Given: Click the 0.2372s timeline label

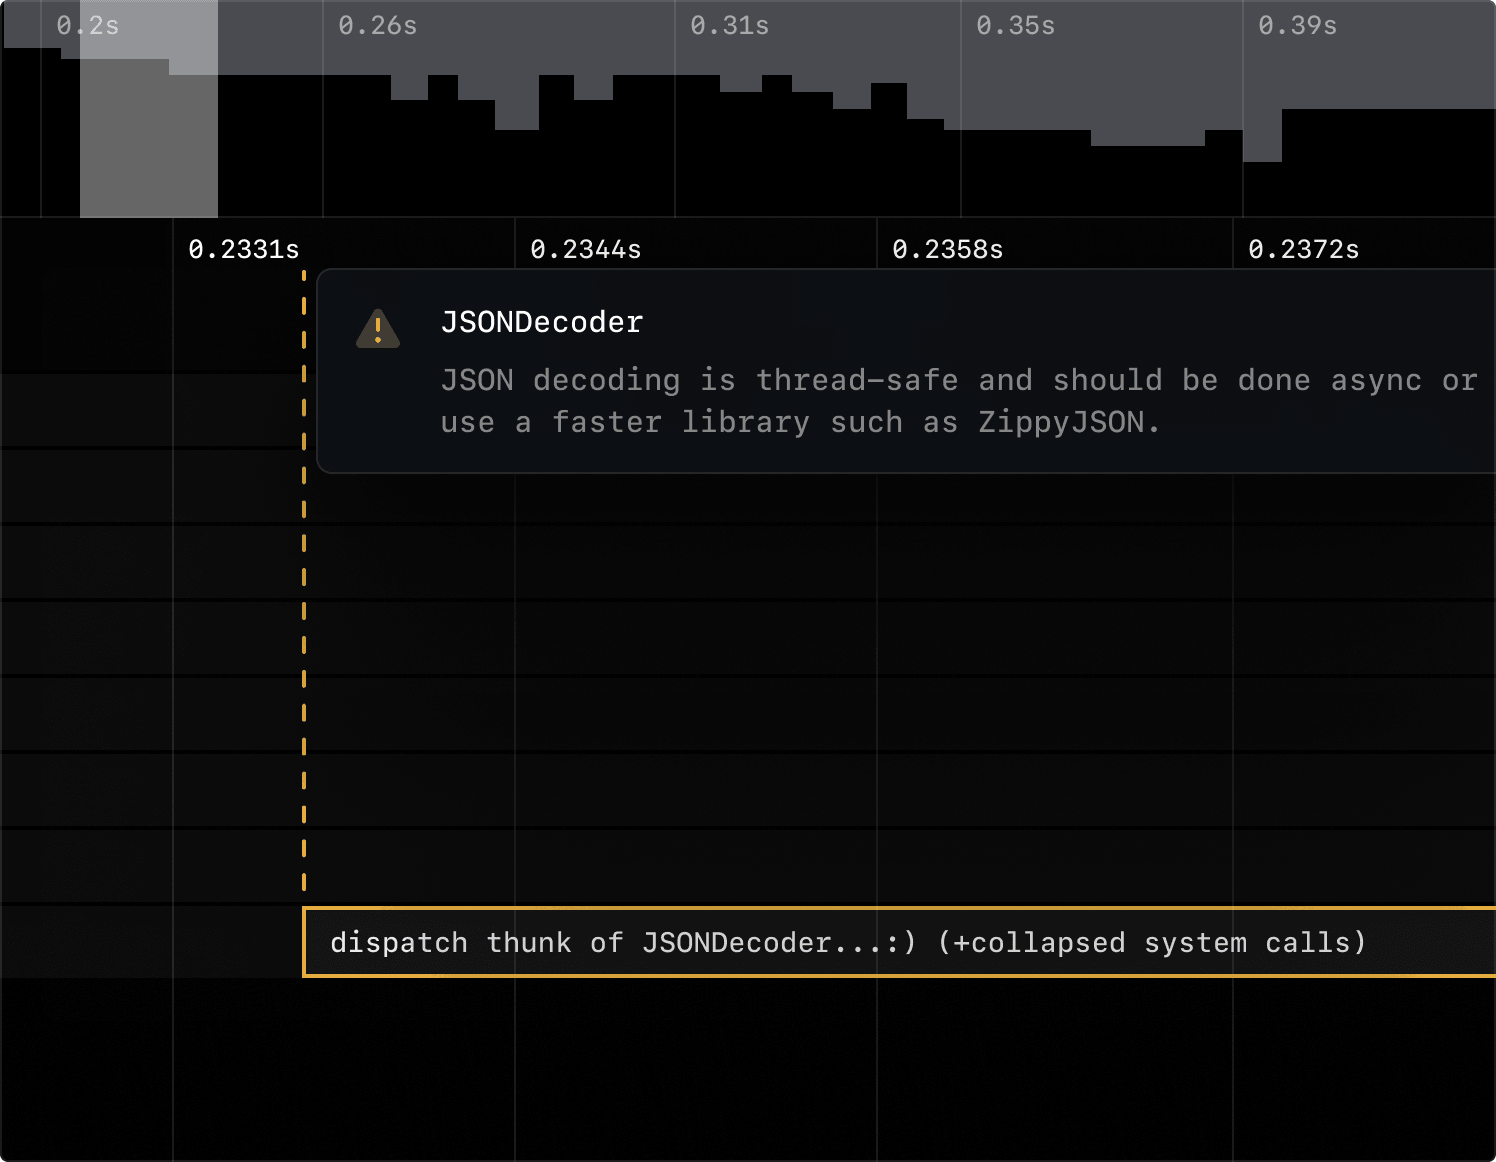Looking at the screenshot, I should [x=1303, y=249].
